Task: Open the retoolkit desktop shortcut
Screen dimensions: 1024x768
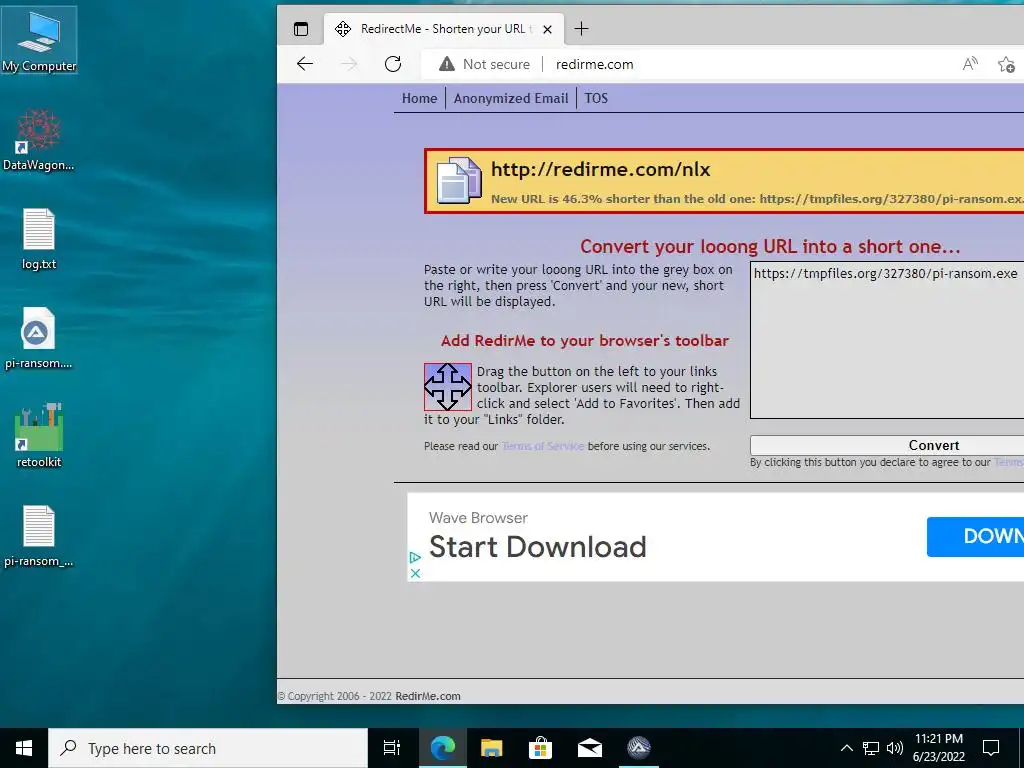Action: pyautogui.click(x=39, y=436)
